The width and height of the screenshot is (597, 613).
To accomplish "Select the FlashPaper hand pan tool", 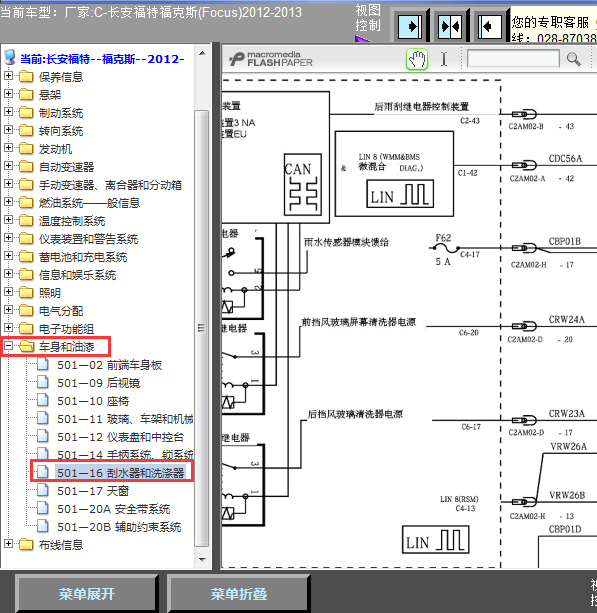I will point(417,59).
